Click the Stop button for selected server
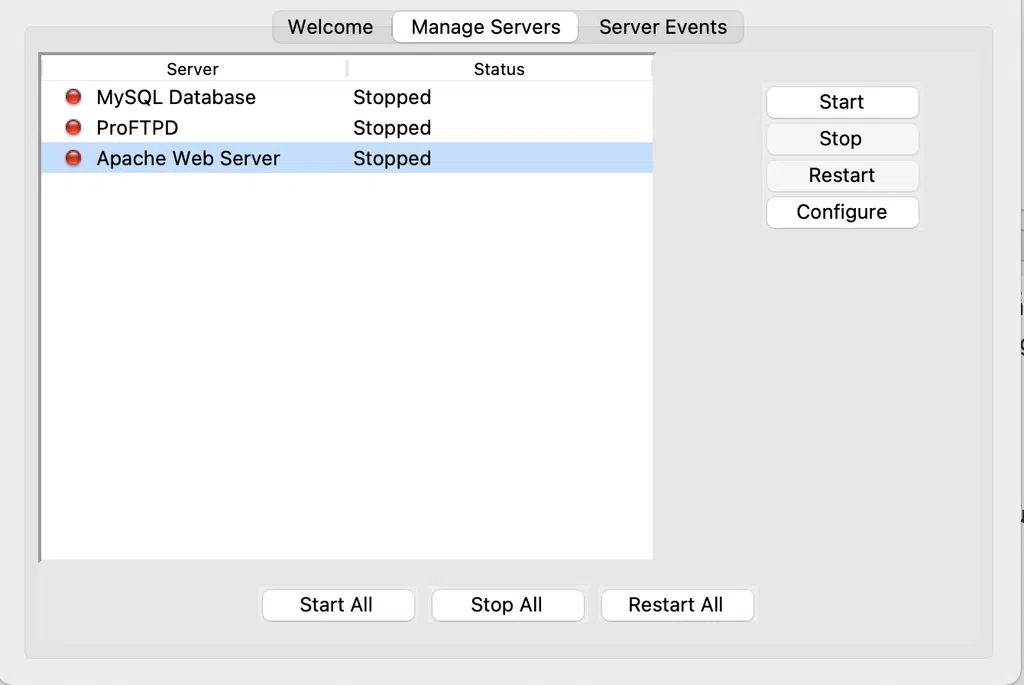This screenshot has height=685, width=1024. tap(842, 138)
